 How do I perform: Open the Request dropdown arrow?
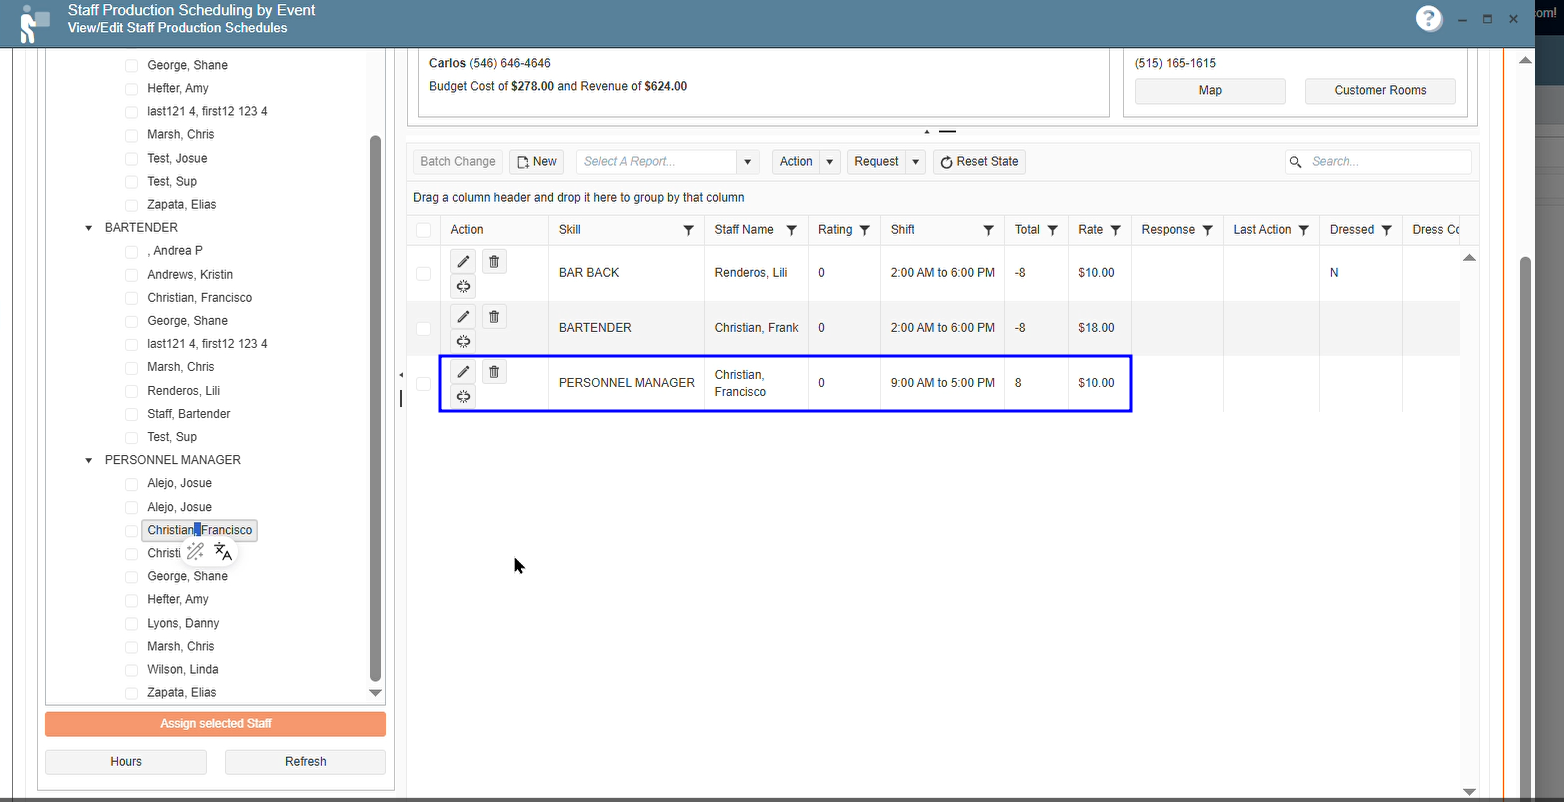915,162
